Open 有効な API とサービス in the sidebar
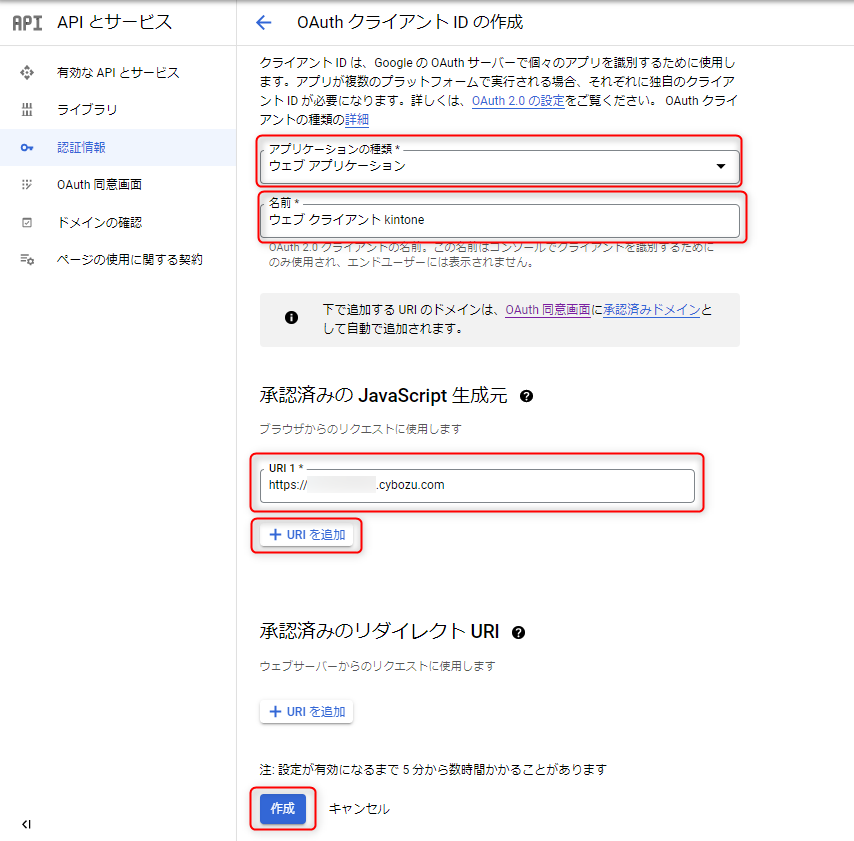 pos(118,73)
